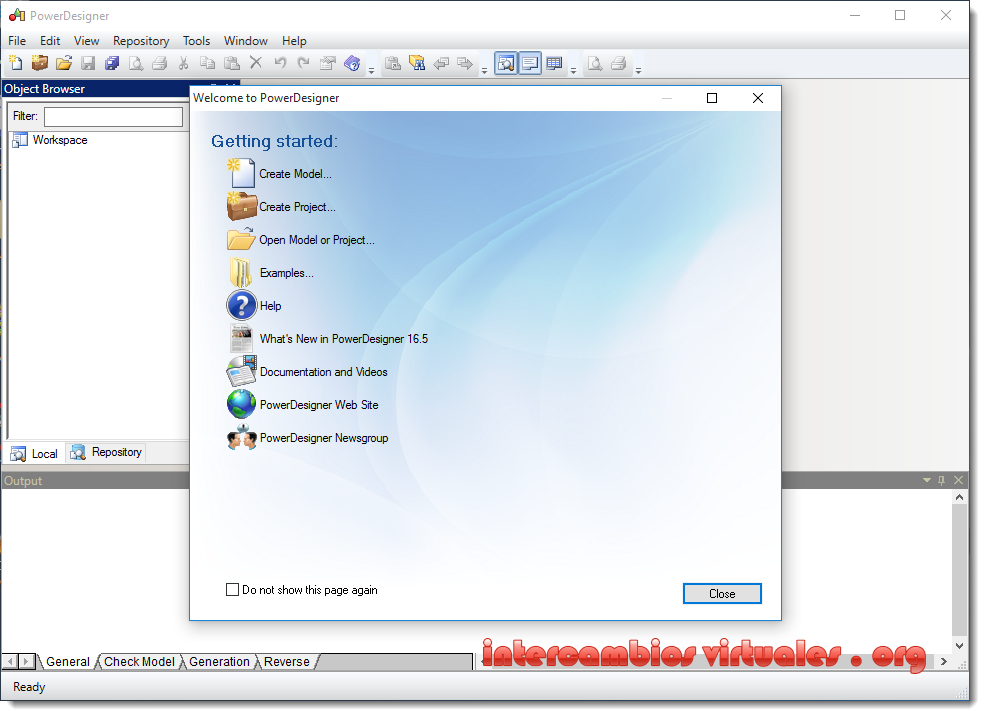Open the Window menu
985x716 pixels.
pyautogui.click(x=246, y=41)
